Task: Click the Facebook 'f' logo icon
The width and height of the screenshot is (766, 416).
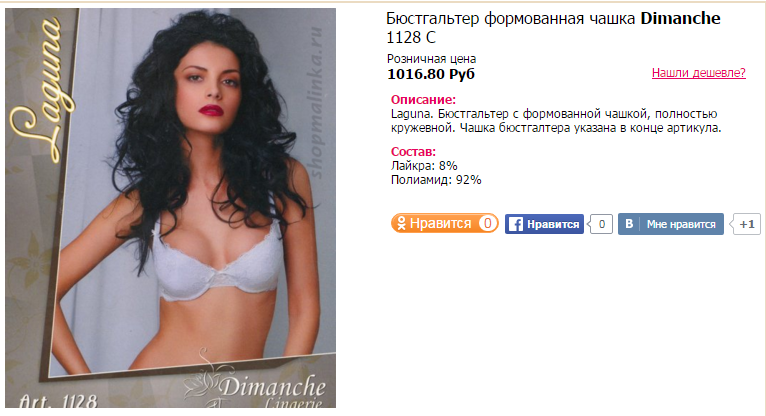Action: 516,224
